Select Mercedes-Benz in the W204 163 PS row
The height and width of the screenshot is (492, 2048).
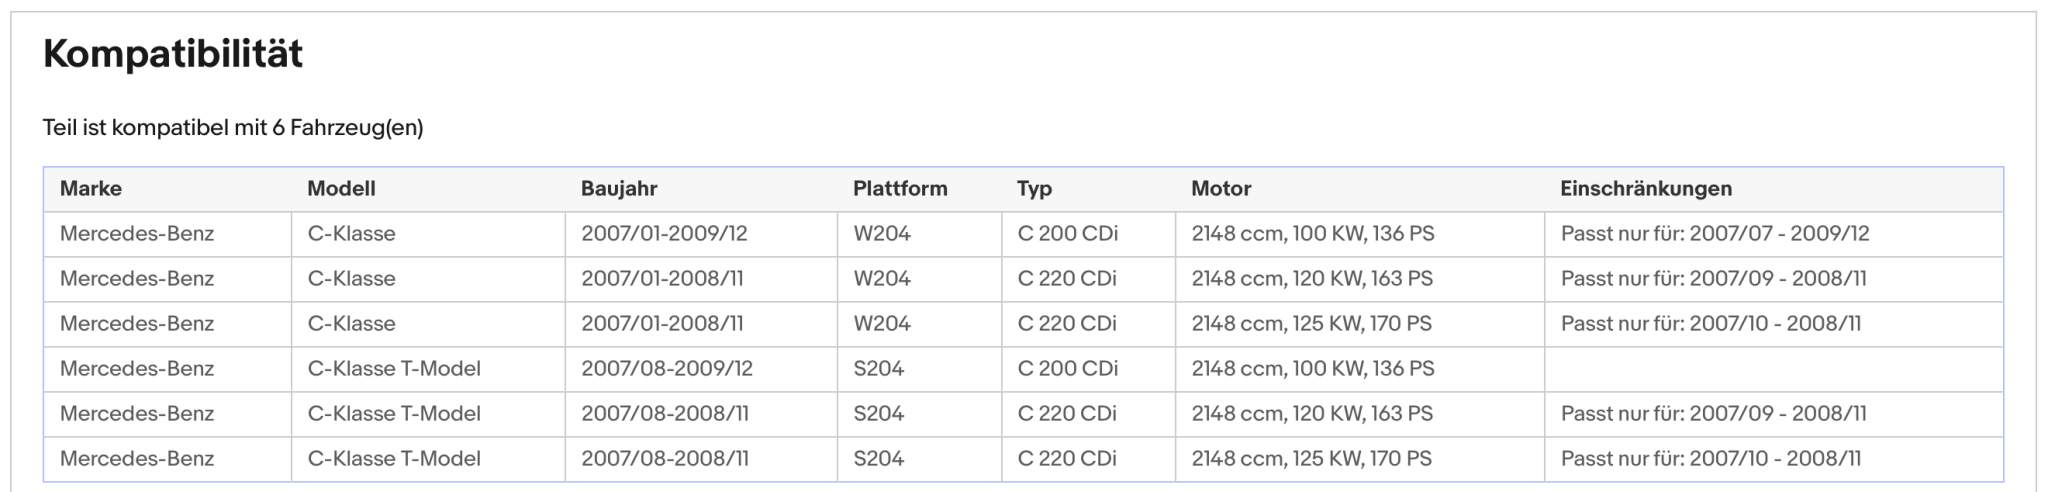pyautogui.click(x=137, y=279)
